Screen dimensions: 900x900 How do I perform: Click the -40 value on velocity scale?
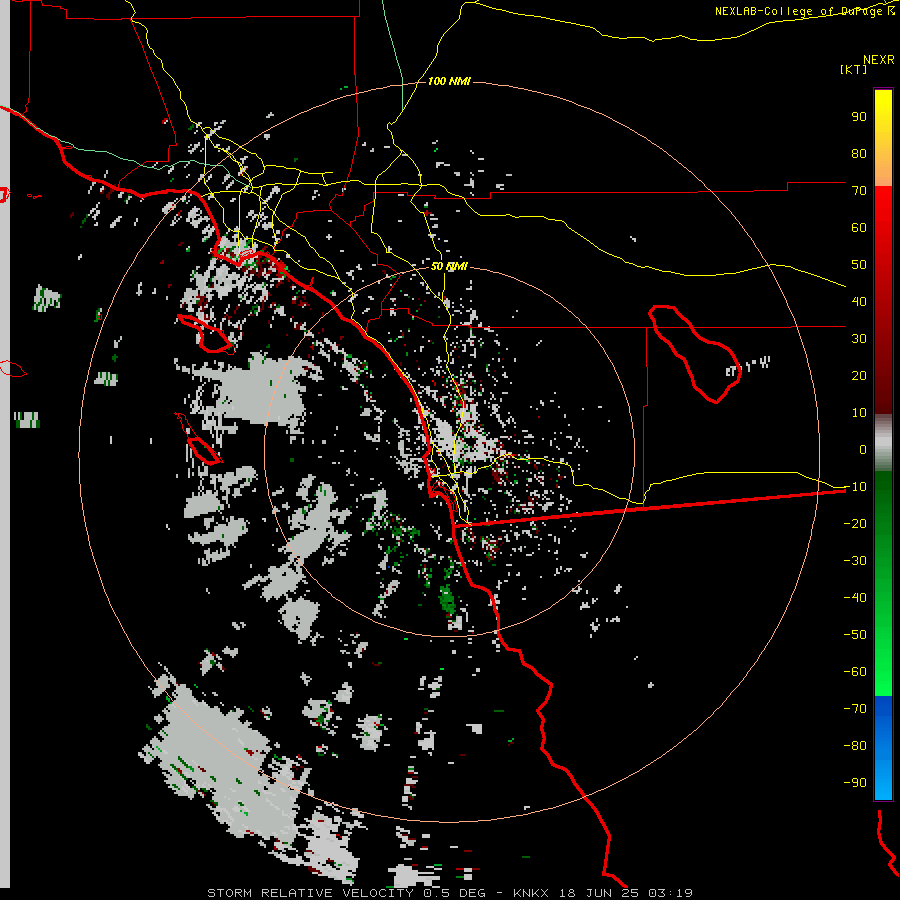[855, 598]
